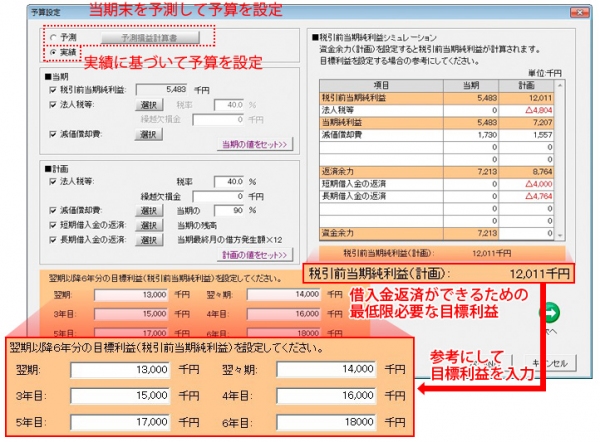Screen dimensions: 600x442
Task: Toggle 法人税等 checkbox in 当期 section
Action: 53,104
